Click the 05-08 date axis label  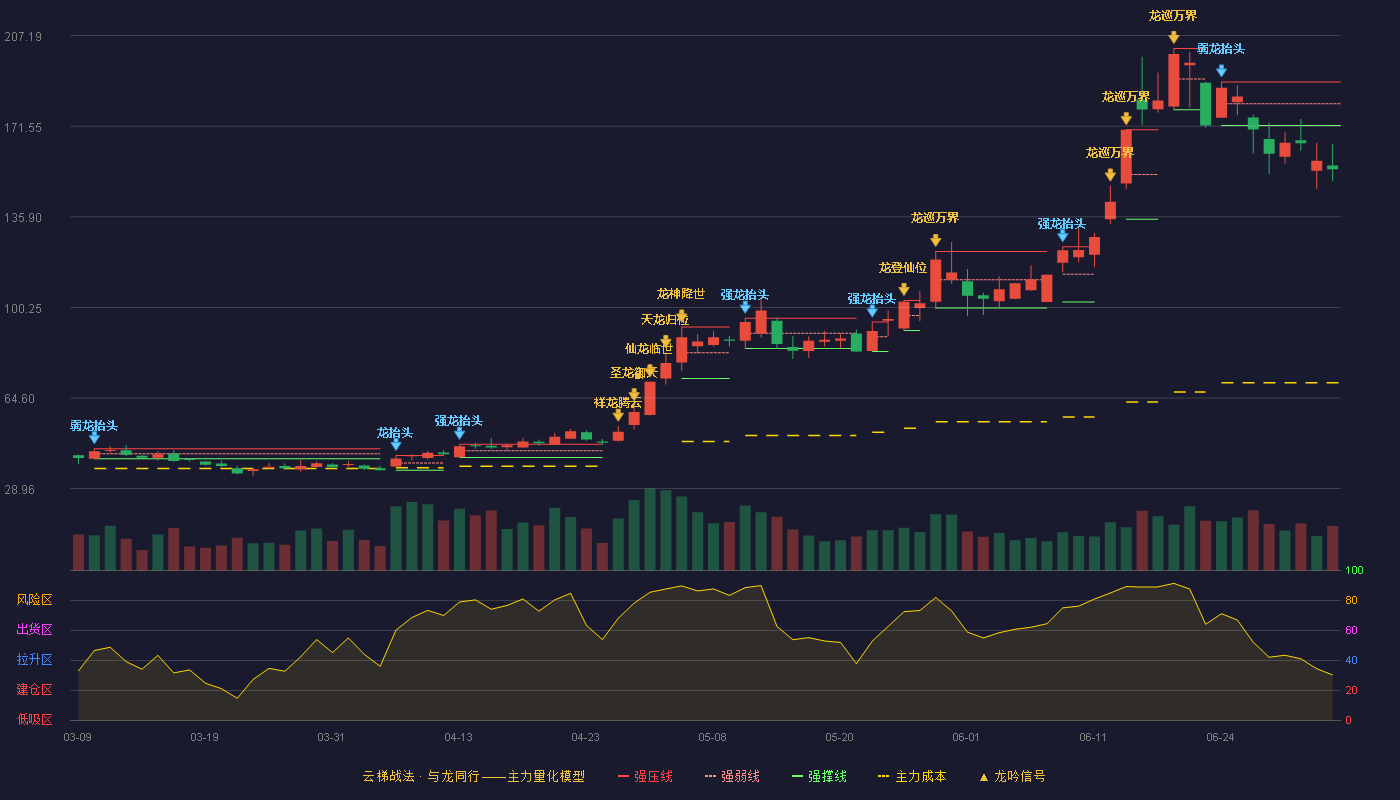[x=713, y=737]
